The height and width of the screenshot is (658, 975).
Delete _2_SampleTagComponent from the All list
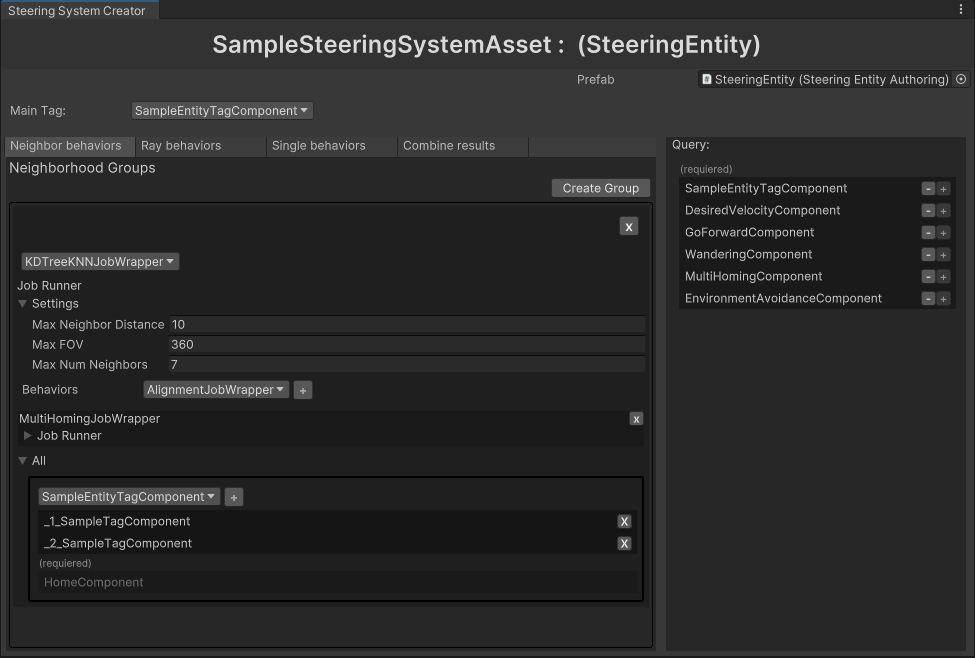tap(624, 544)
